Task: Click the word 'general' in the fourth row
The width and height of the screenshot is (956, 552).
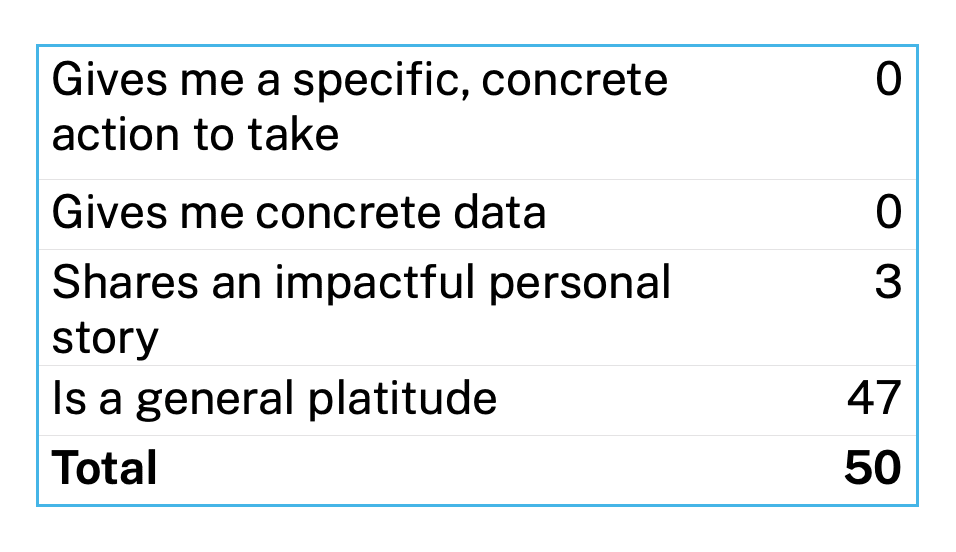Action: click(215, 401)
